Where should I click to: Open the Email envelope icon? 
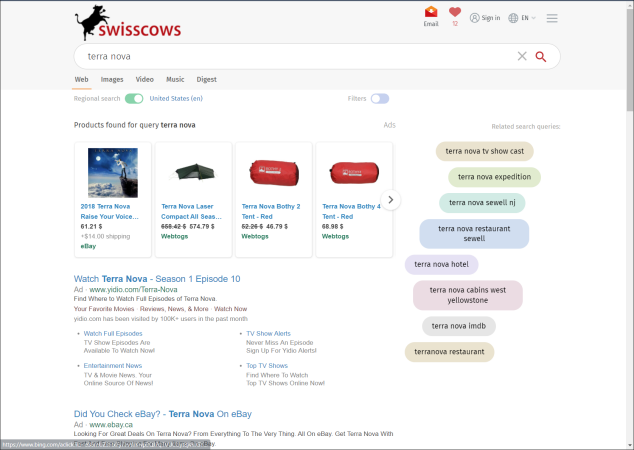tap(431, 12)
